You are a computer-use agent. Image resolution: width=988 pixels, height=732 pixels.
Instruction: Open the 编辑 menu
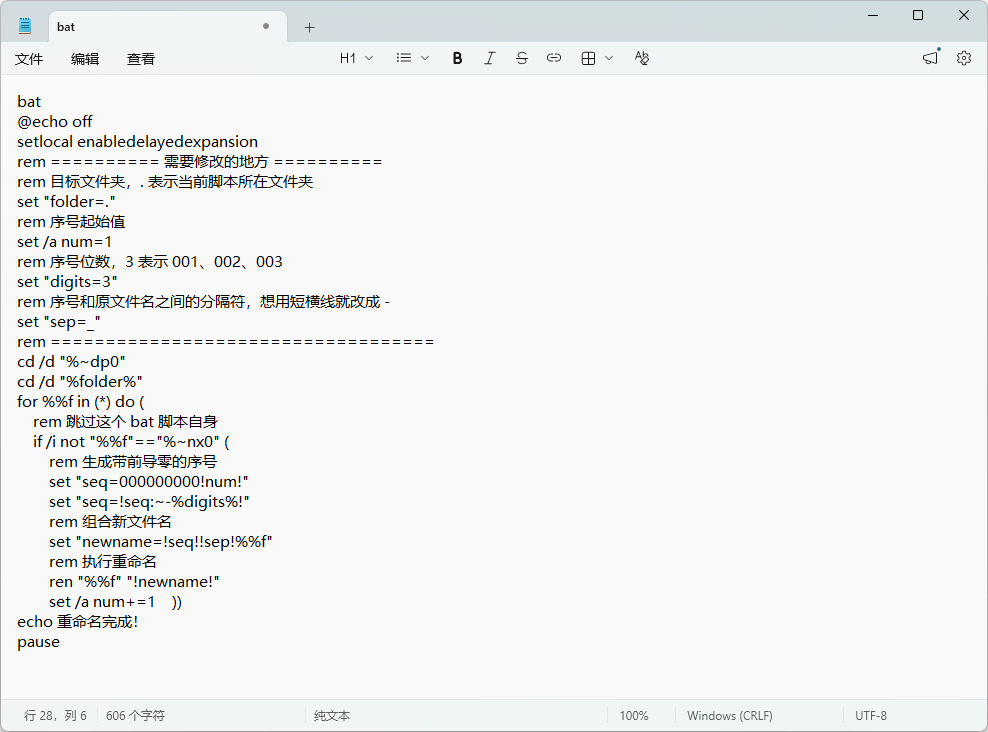(x=85, y=59)
